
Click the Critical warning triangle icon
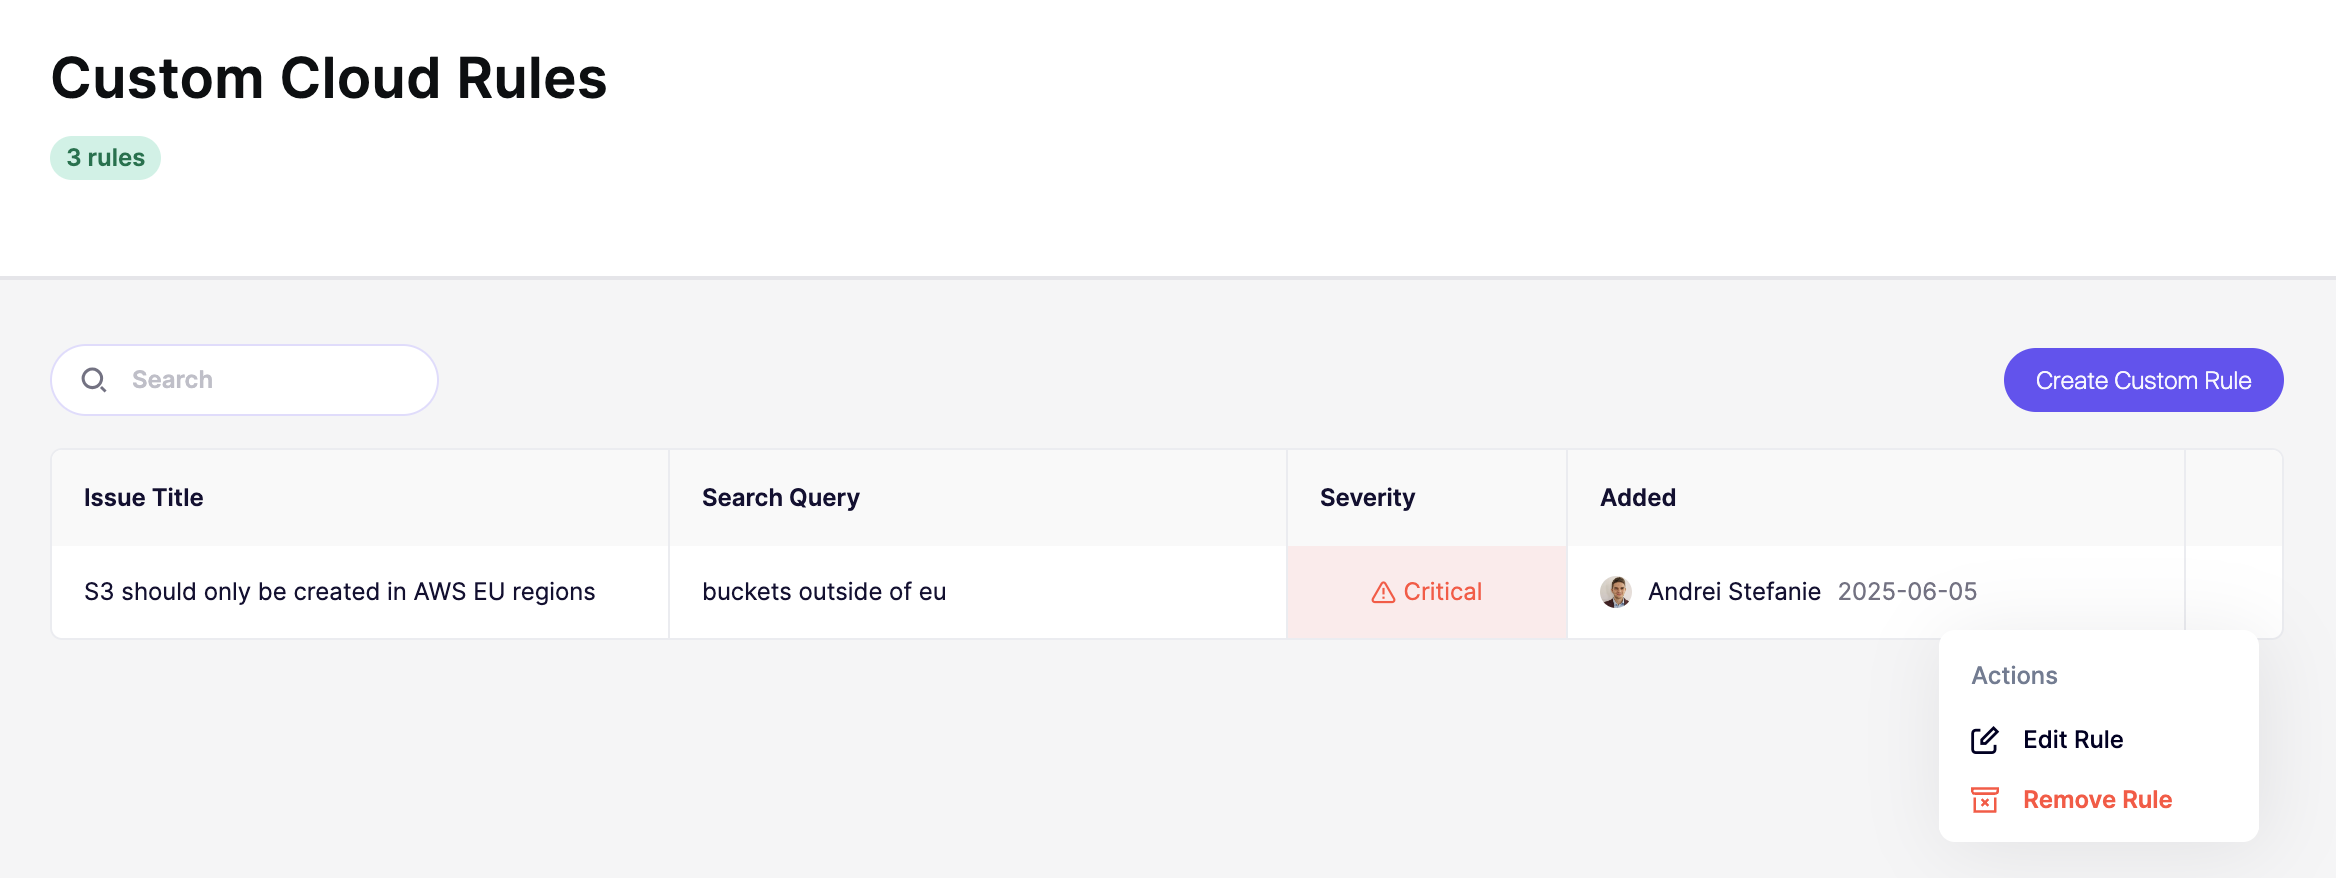(x=1383, y=593)
